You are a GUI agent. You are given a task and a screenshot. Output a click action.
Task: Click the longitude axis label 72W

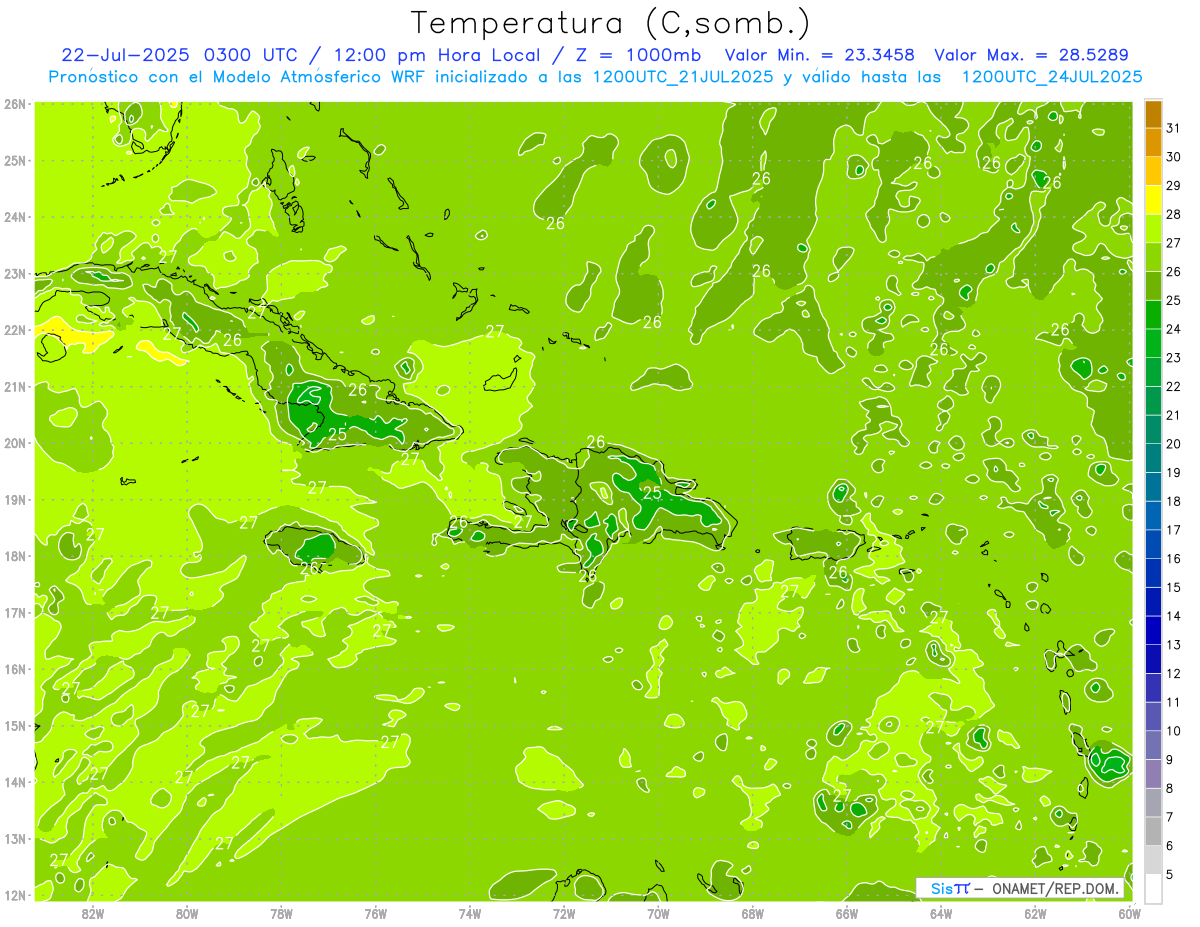point(564,913)
